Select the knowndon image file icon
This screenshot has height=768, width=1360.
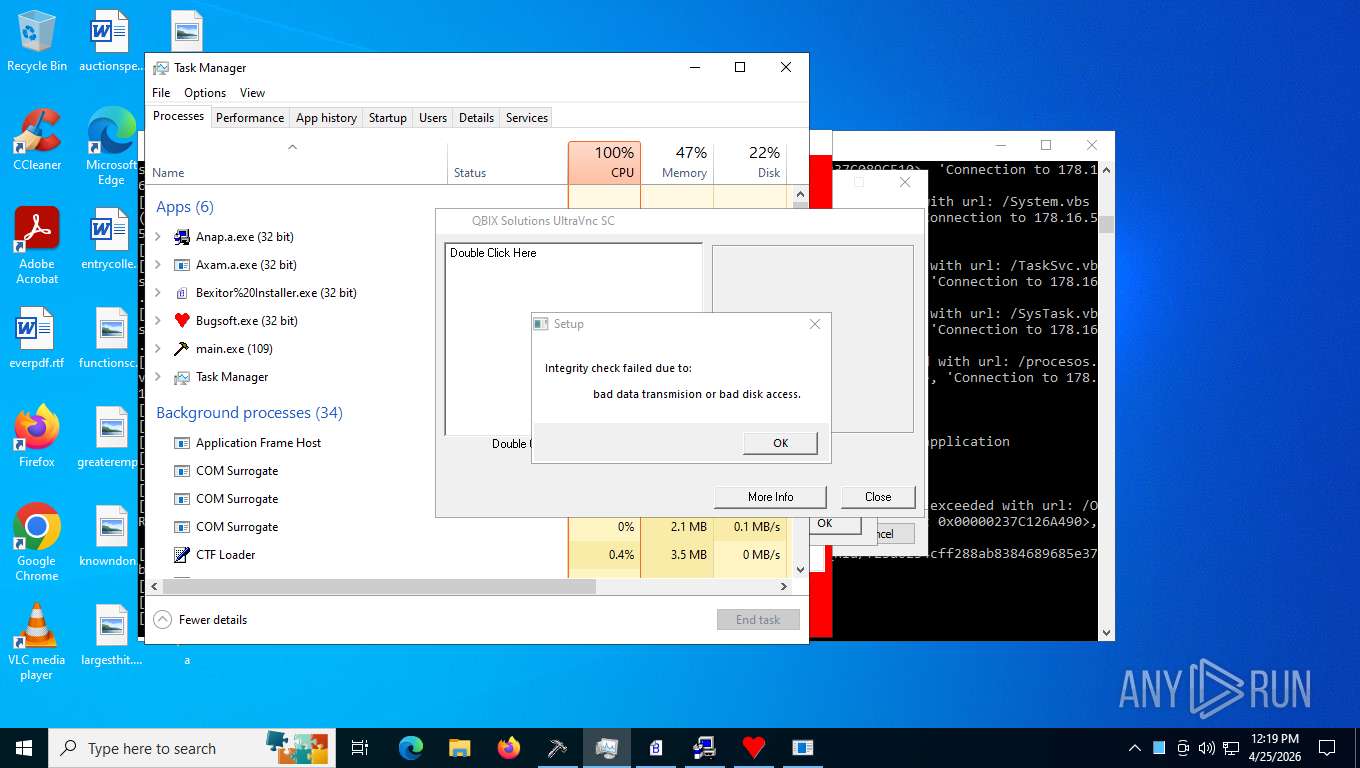(109, 536)
